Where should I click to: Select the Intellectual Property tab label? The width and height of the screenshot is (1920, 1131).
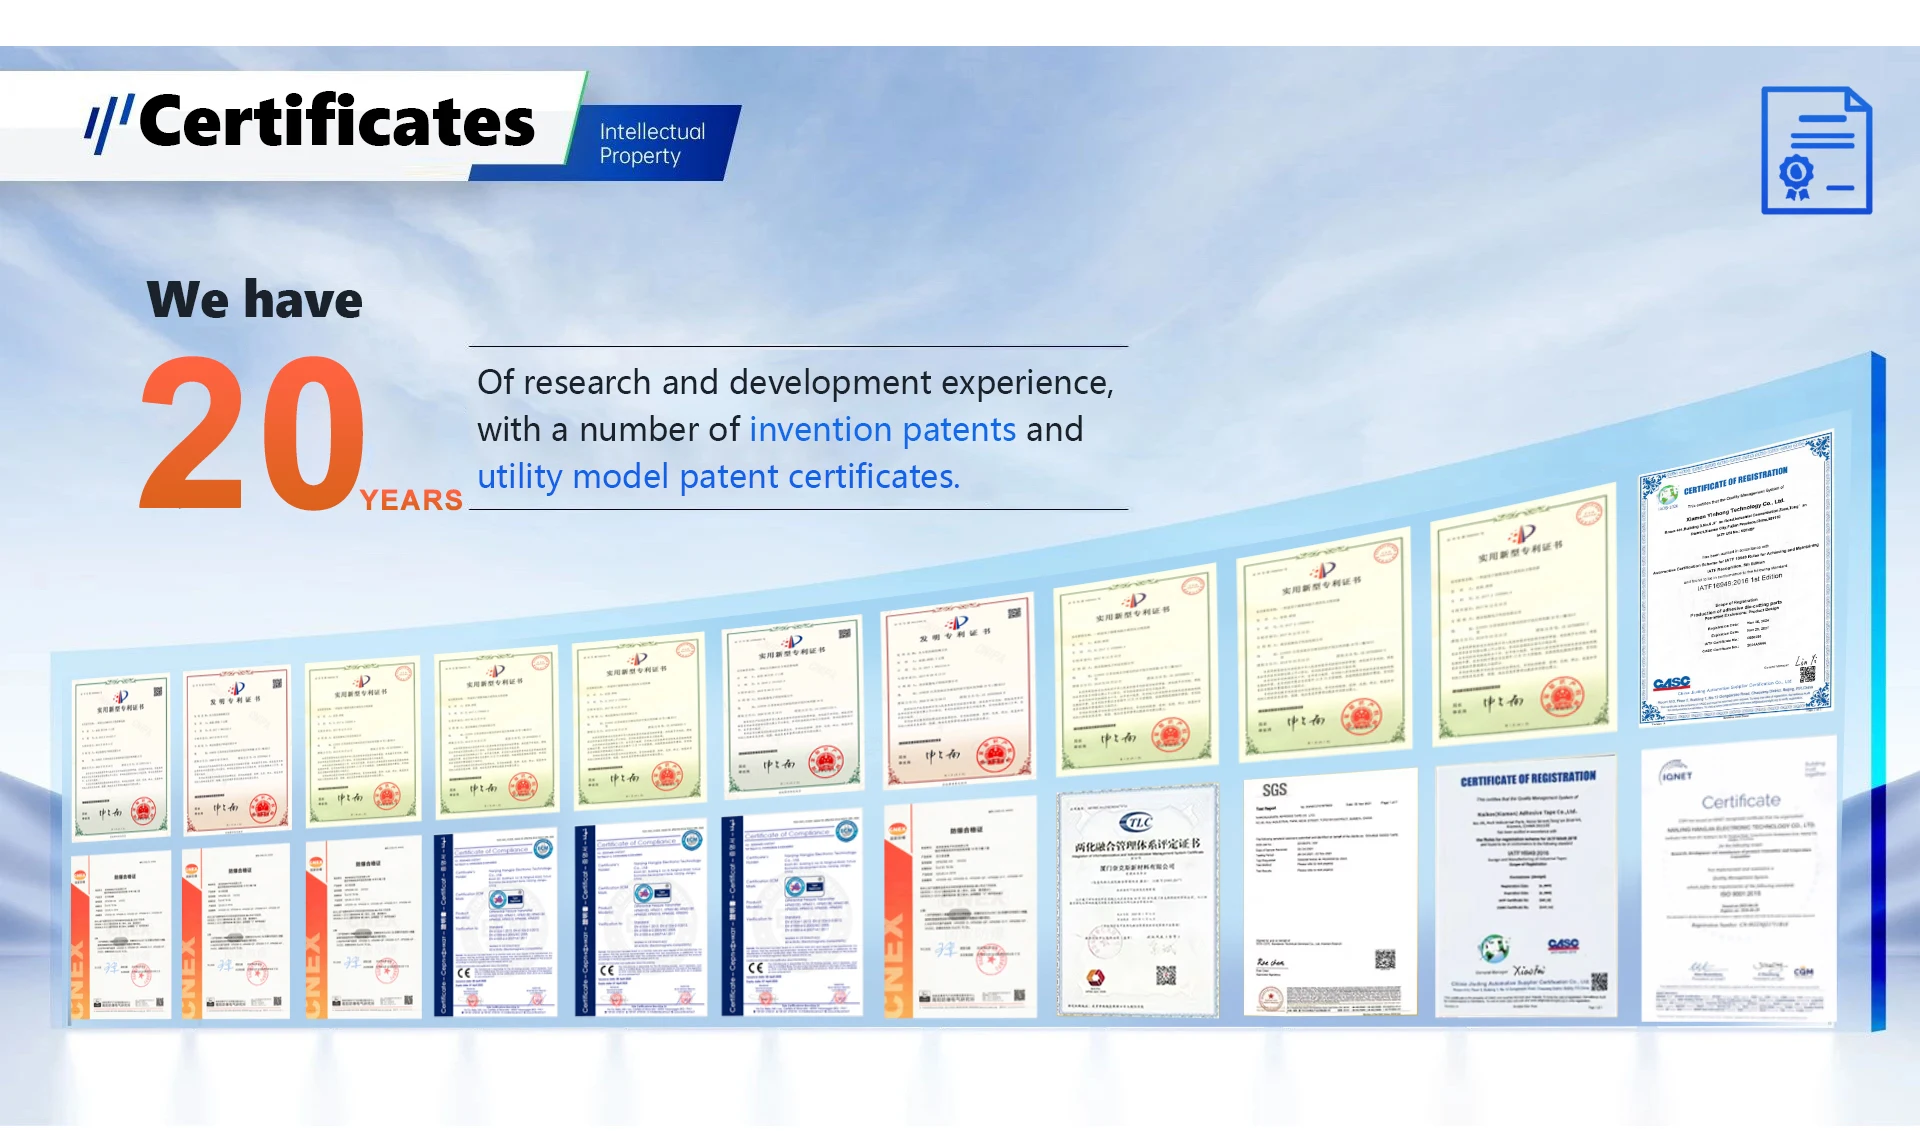point(652,144)
